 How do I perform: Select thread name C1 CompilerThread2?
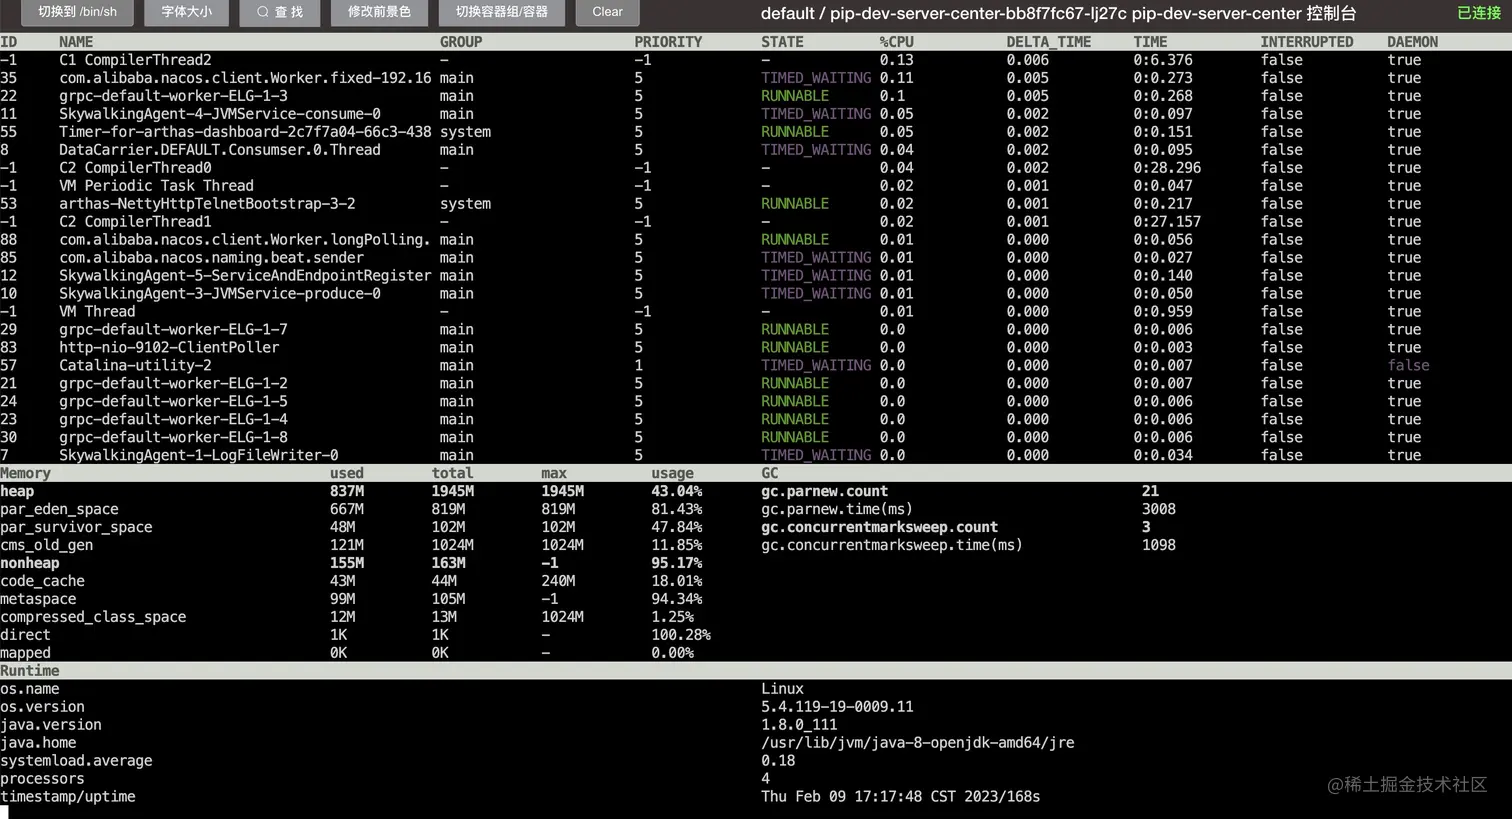pos(135,60)
